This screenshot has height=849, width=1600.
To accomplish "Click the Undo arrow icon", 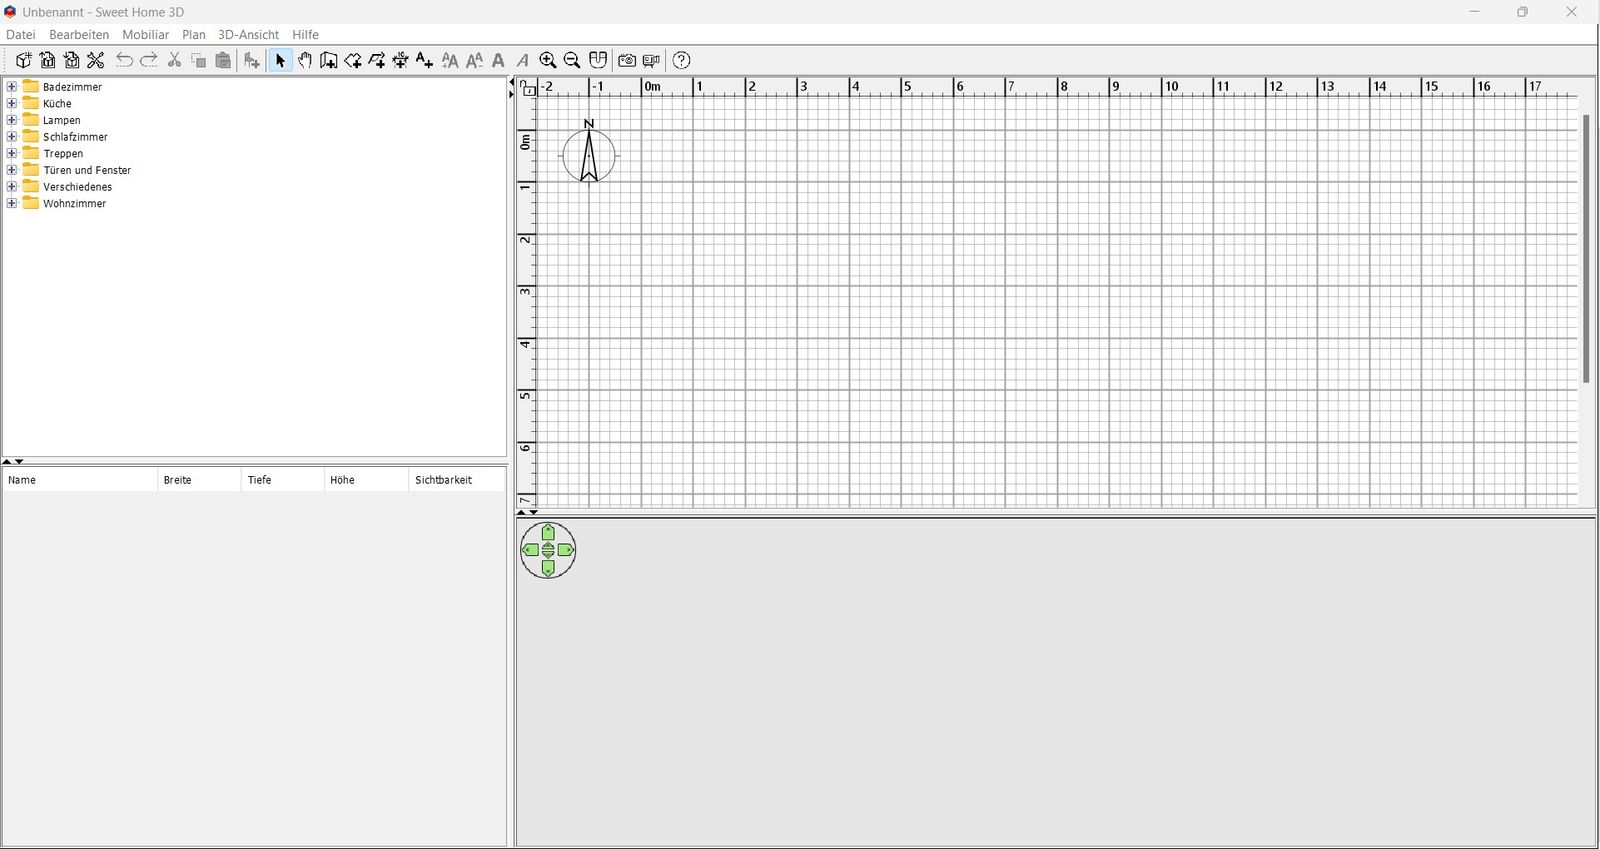I will click(x=124, y=60).
